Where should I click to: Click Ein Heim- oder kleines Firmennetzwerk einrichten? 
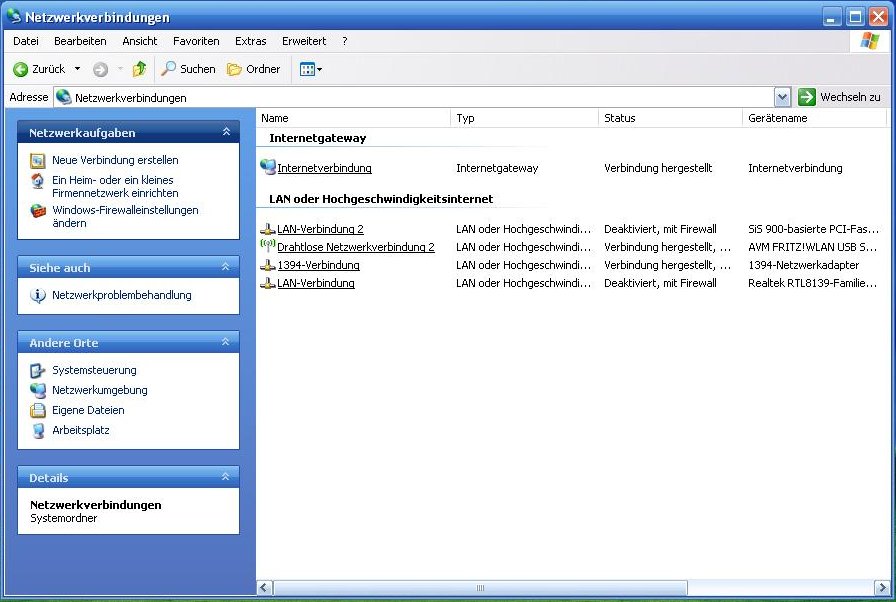[115, 187]
